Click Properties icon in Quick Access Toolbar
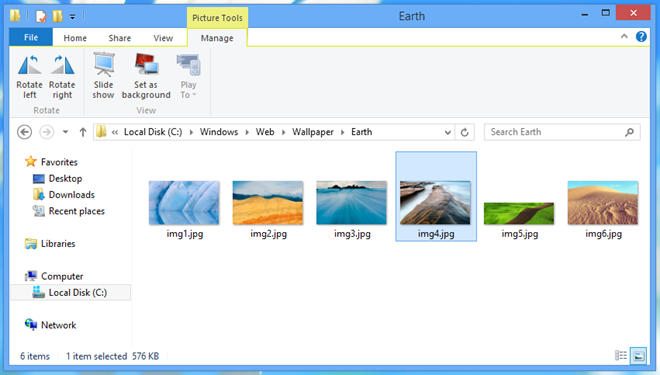 (x=41, y=16)
